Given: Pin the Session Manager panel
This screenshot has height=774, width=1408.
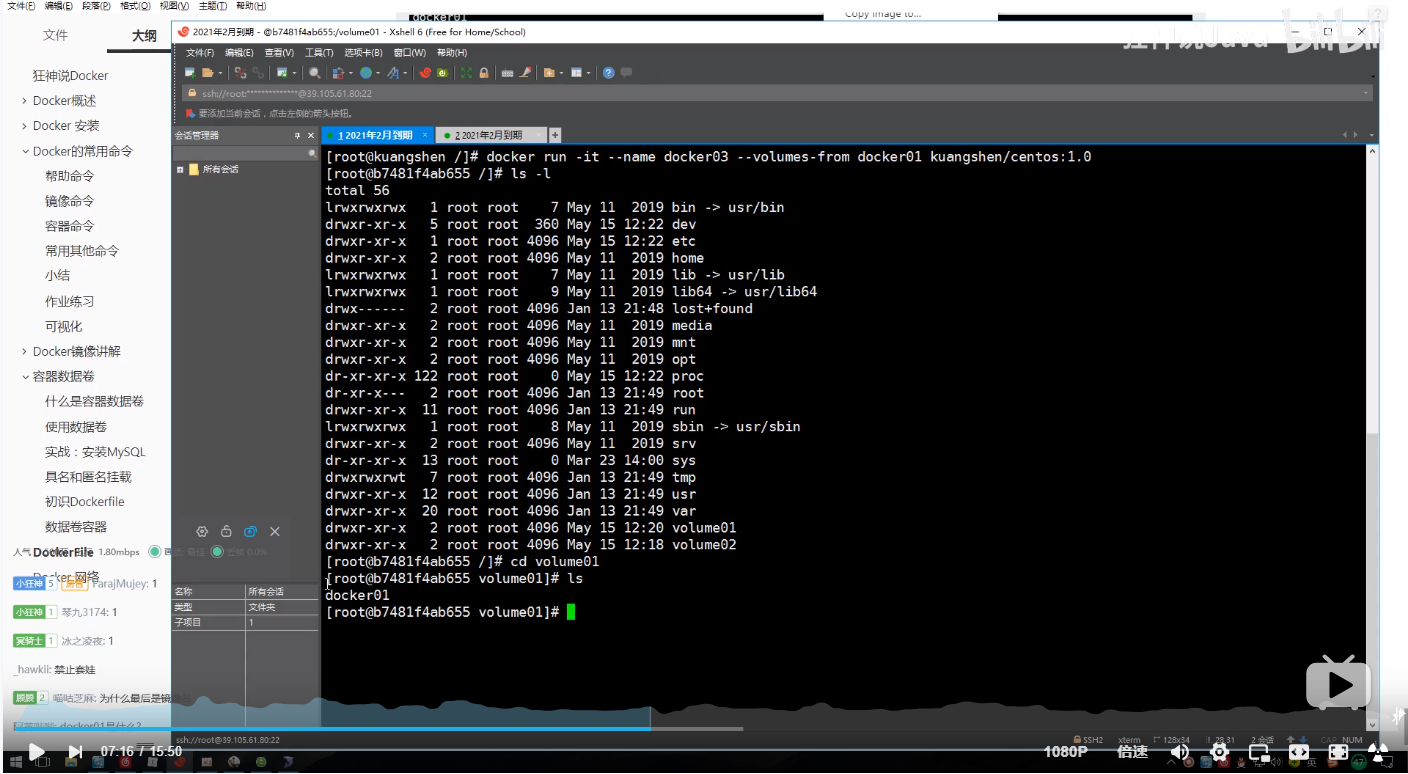Looking at the screenshot, I should (x=297, y=135).
